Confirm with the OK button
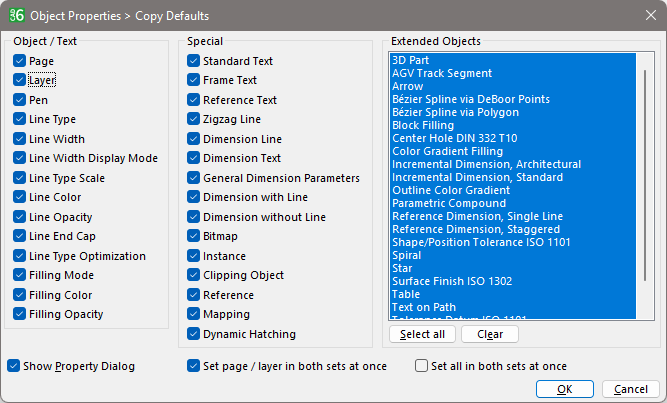 [x=565, y=389]
